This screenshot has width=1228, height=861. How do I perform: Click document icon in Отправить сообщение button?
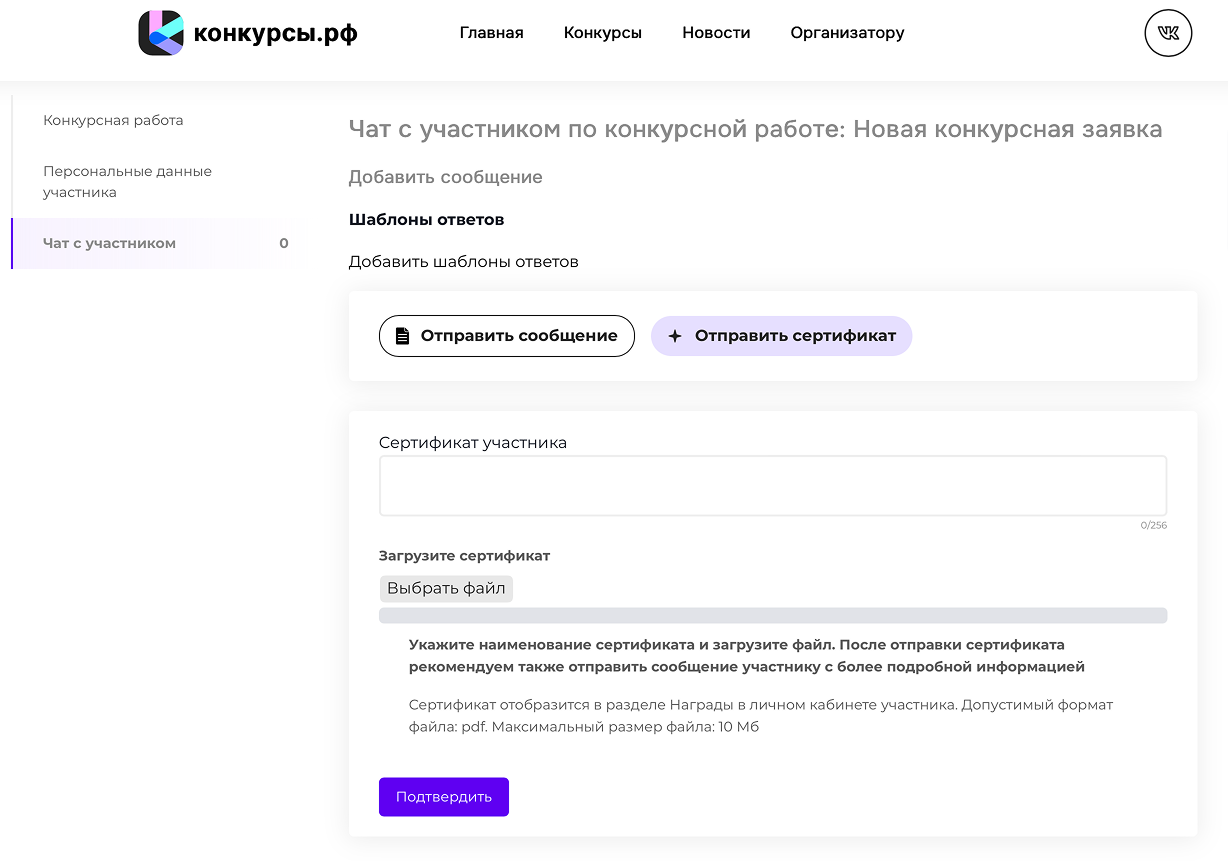tap(402, 336)
